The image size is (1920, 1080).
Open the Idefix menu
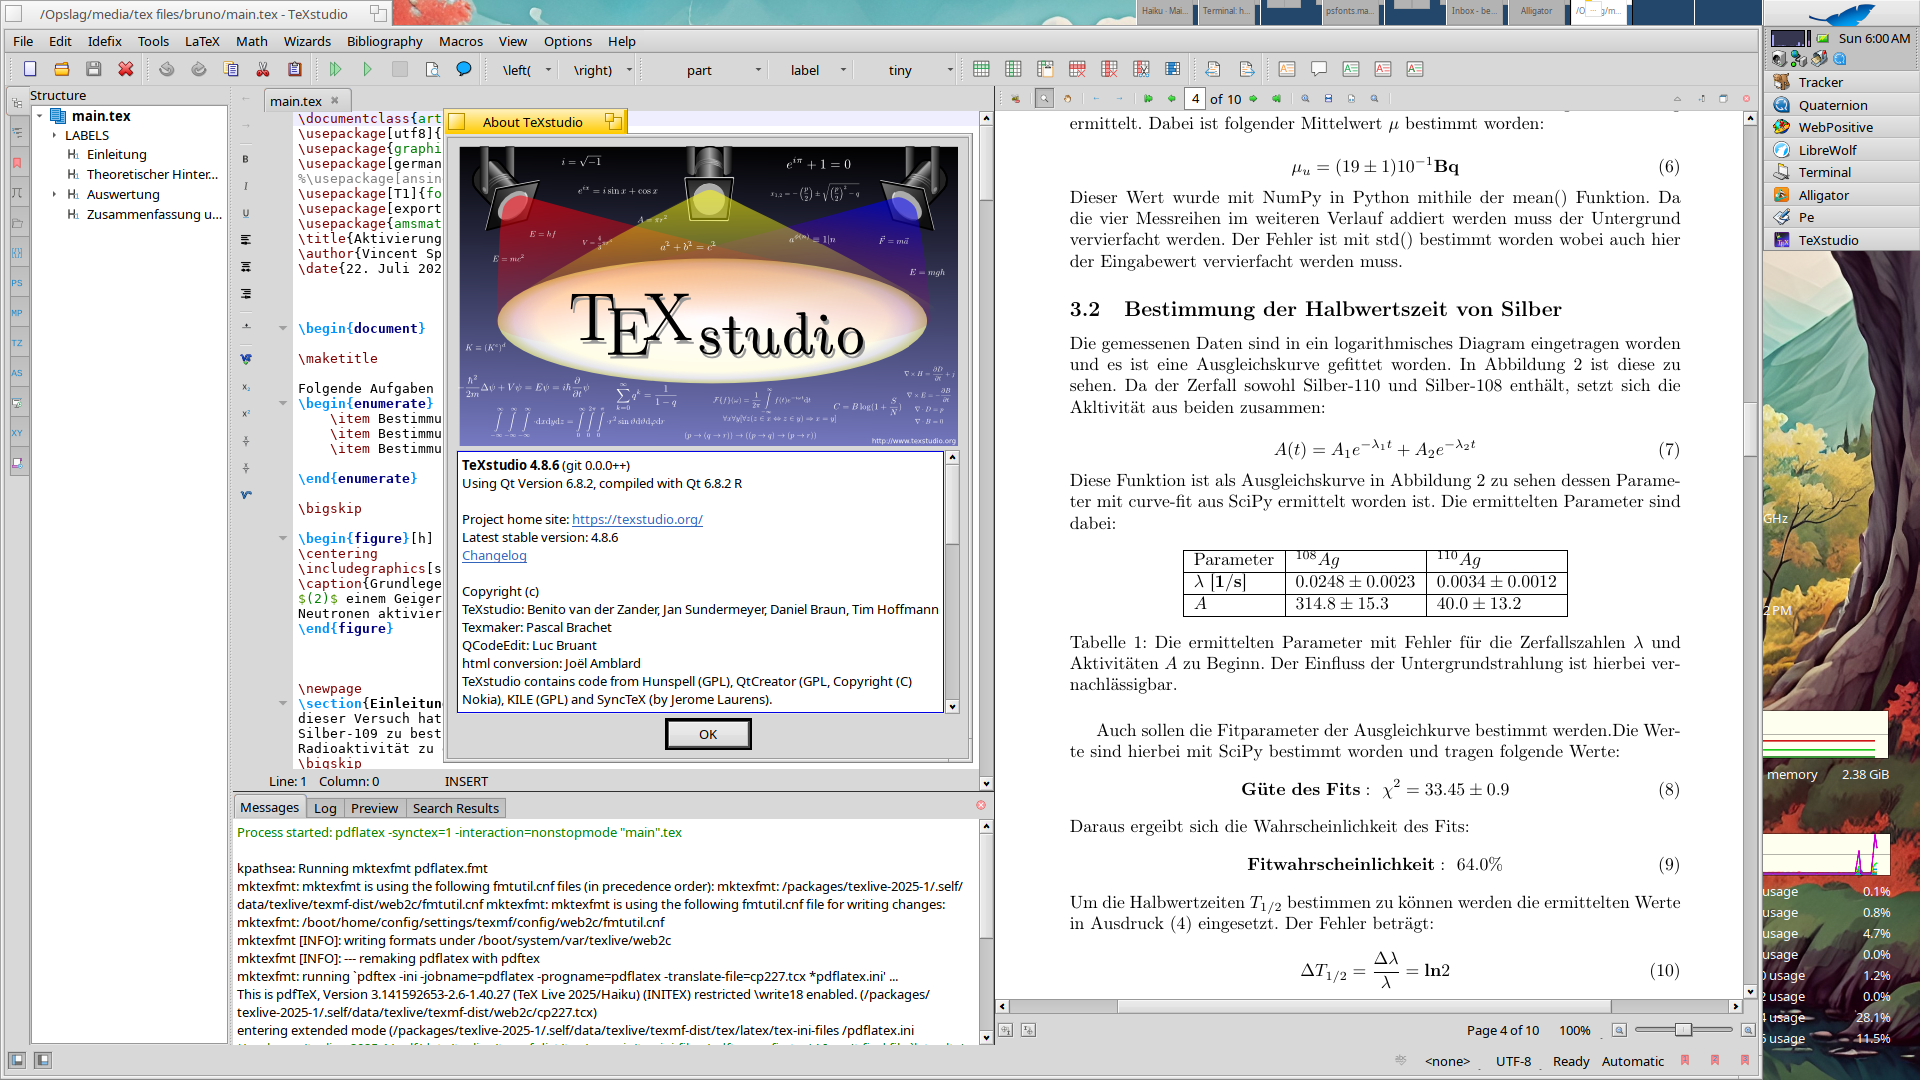coord(104,41)
